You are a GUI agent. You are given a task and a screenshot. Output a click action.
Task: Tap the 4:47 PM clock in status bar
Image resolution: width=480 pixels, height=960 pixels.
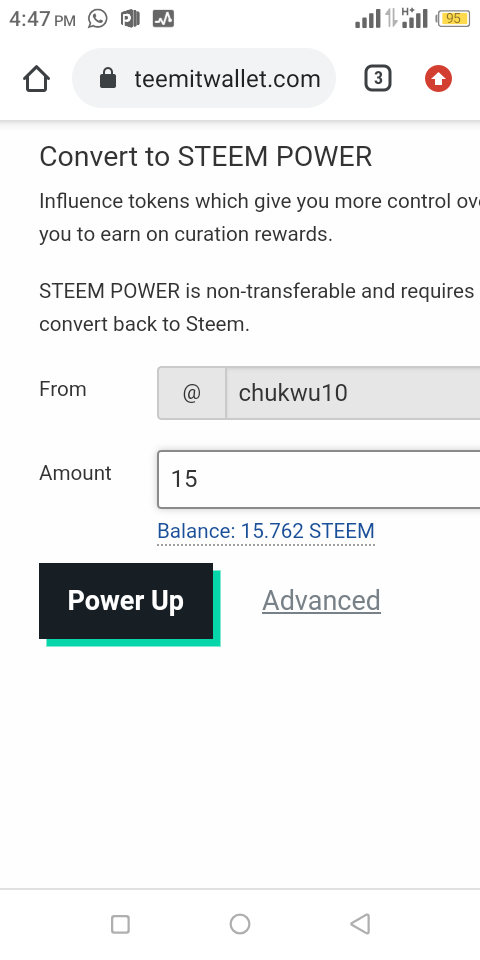pyautogui.click(x=42, y=19)
